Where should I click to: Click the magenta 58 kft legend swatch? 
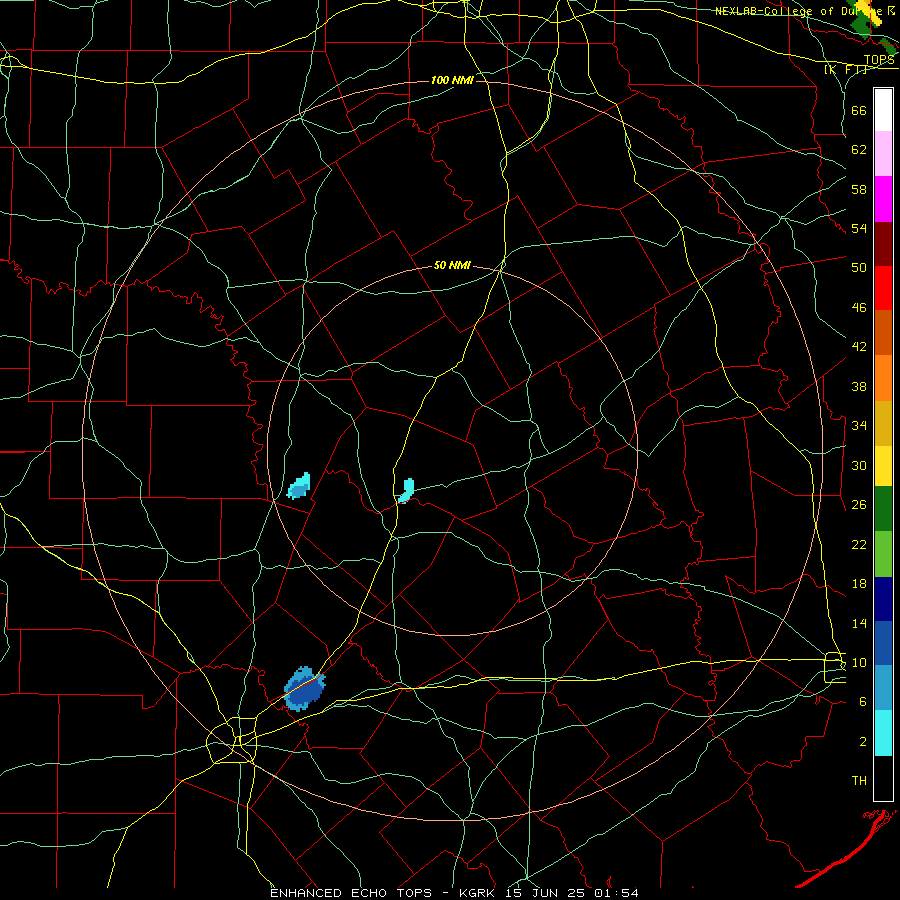point(883,199)
